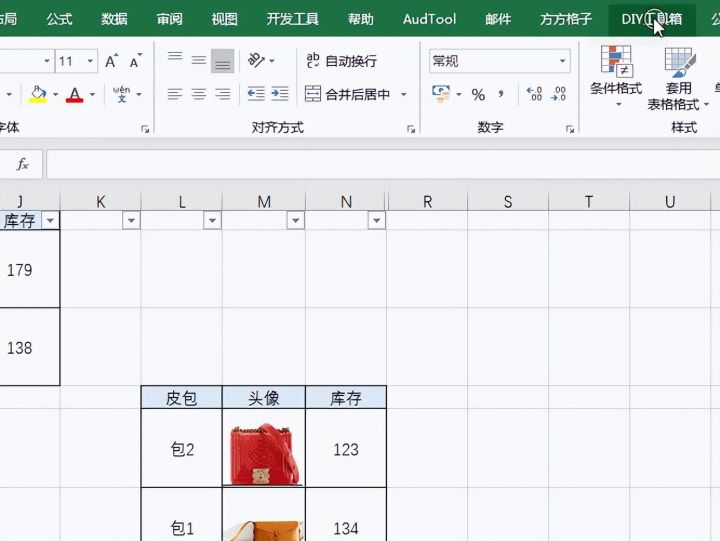The width and height of the screenshot is (720, 541).
Task: Select cell containing 包2
Action: [x=182, y=449]
